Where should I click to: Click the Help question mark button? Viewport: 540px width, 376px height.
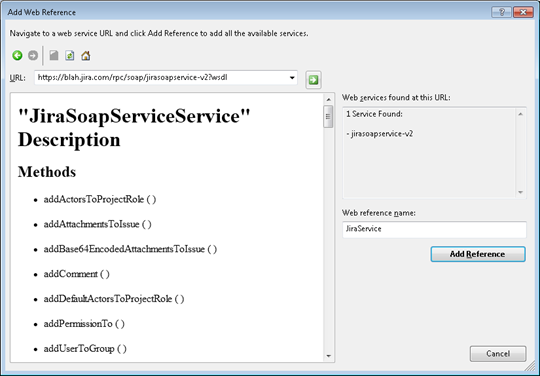(x=501, y=12)
